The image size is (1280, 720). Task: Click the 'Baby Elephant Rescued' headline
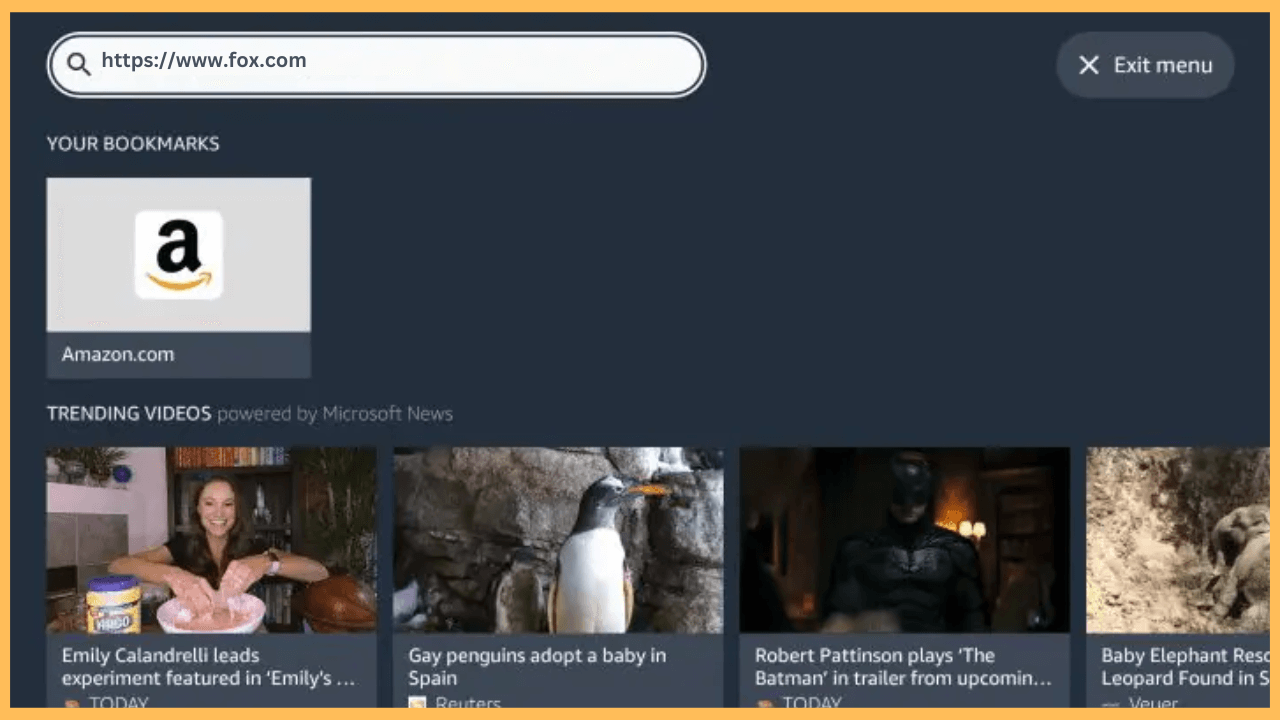coord(1184,667)
